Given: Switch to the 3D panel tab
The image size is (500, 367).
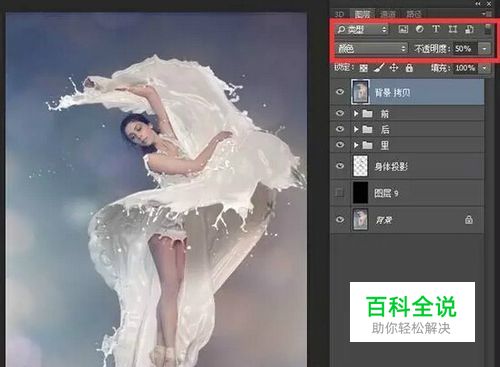Looking at the screenshot, I should (x=339, y=14).
